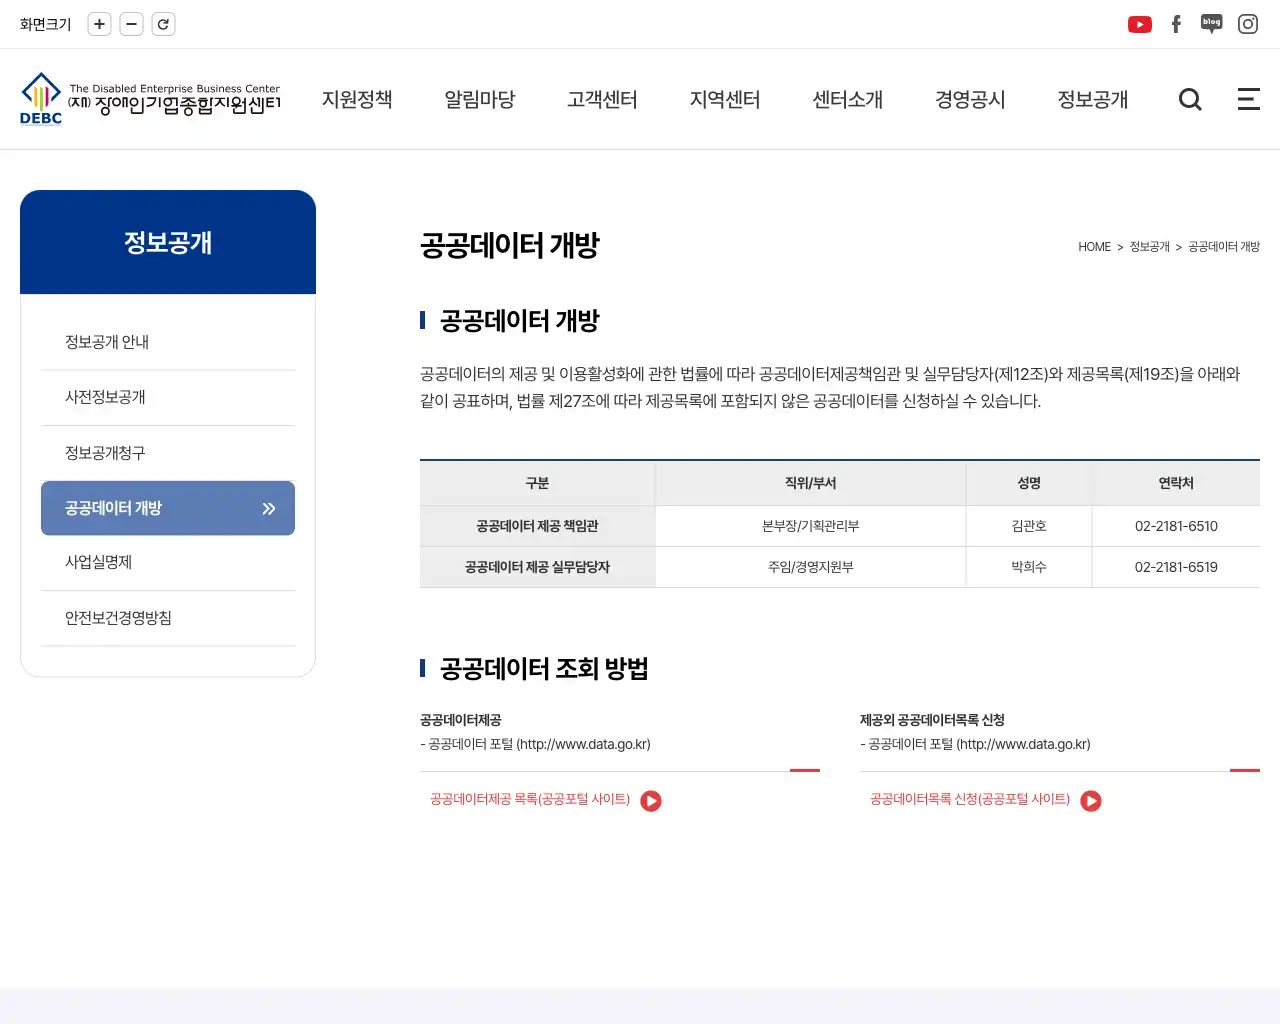Image resolution: width=1280 pixels, height=1024 pixels.
Task: Select 공공데이터 개방 sidebar item with chevron
Action: point(168,508)
